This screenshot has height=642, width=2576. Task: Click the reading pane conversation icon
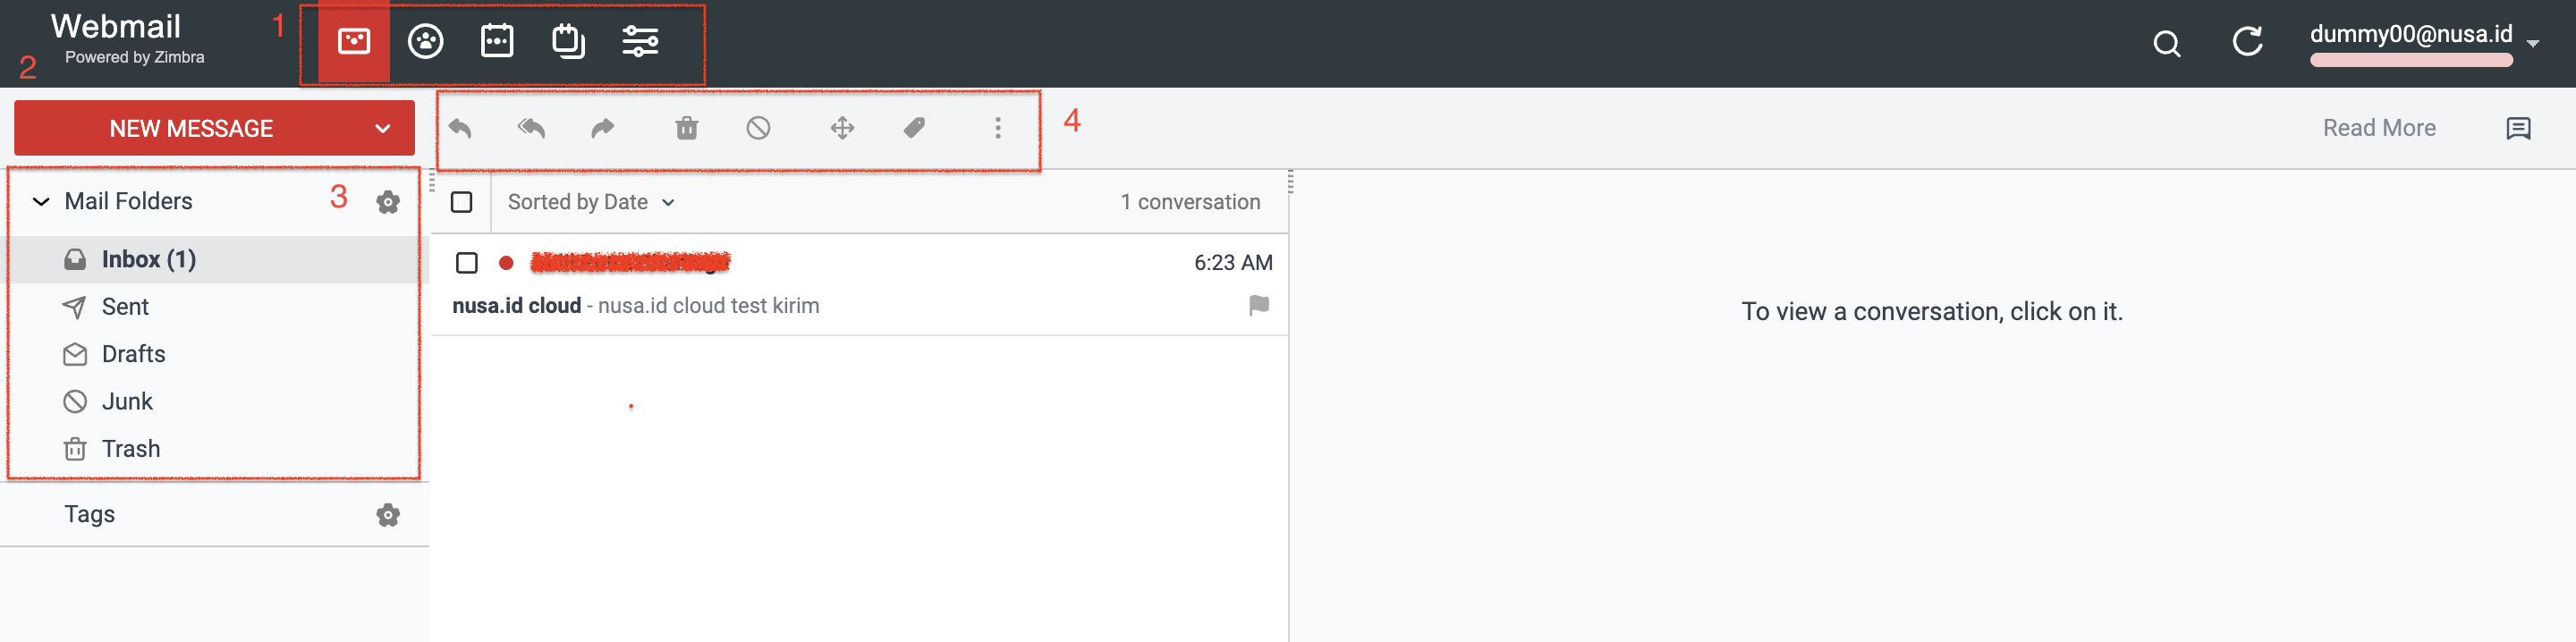2518,128
